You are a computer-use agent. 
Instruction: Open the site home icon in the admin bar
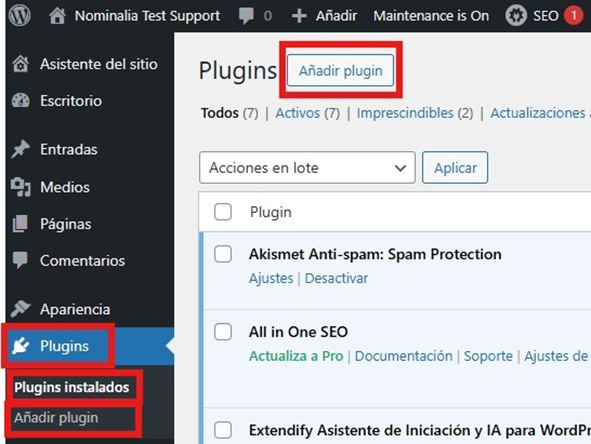[x=57, y=16]
